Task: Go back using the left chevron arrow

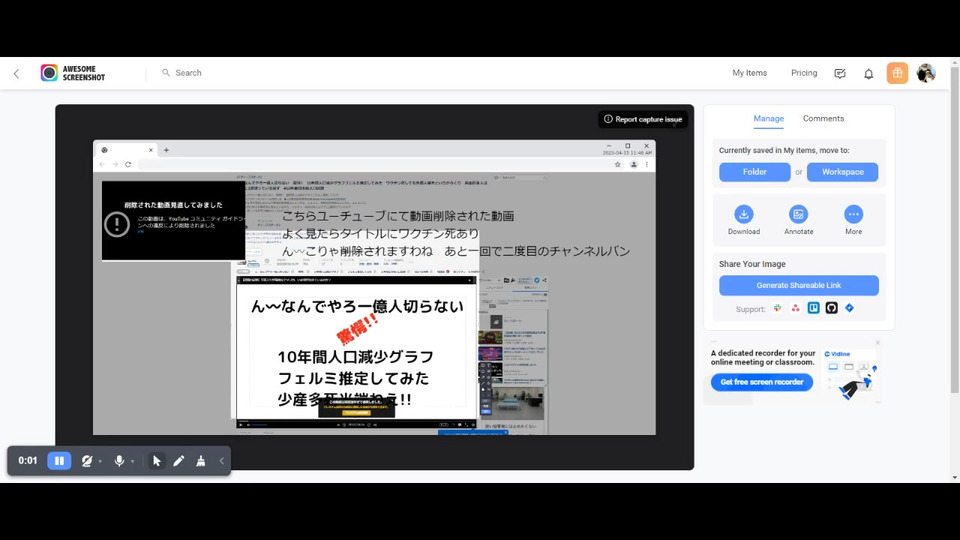Action: [x=17, y=73]
